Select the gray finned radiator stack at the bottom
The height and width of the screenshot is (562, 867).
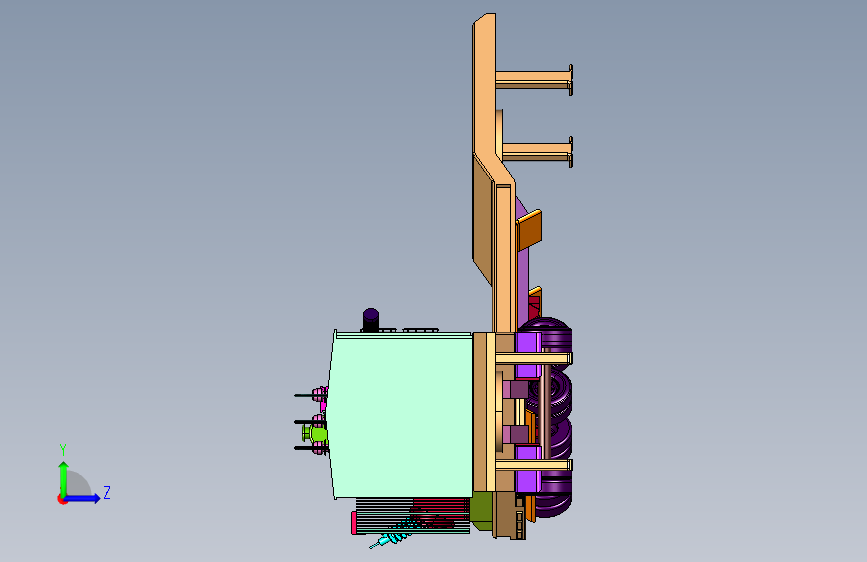coord(384,516)
